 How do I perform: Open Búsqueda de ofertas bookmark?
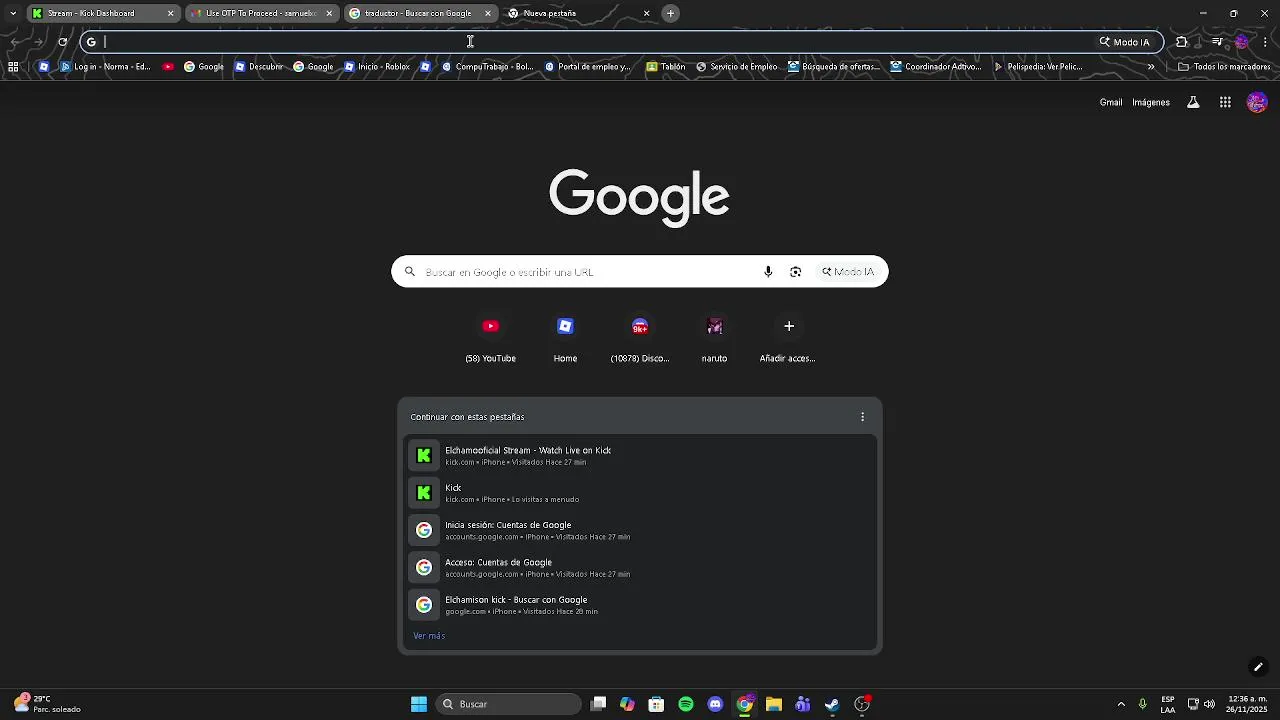click(x=833, y=67)
